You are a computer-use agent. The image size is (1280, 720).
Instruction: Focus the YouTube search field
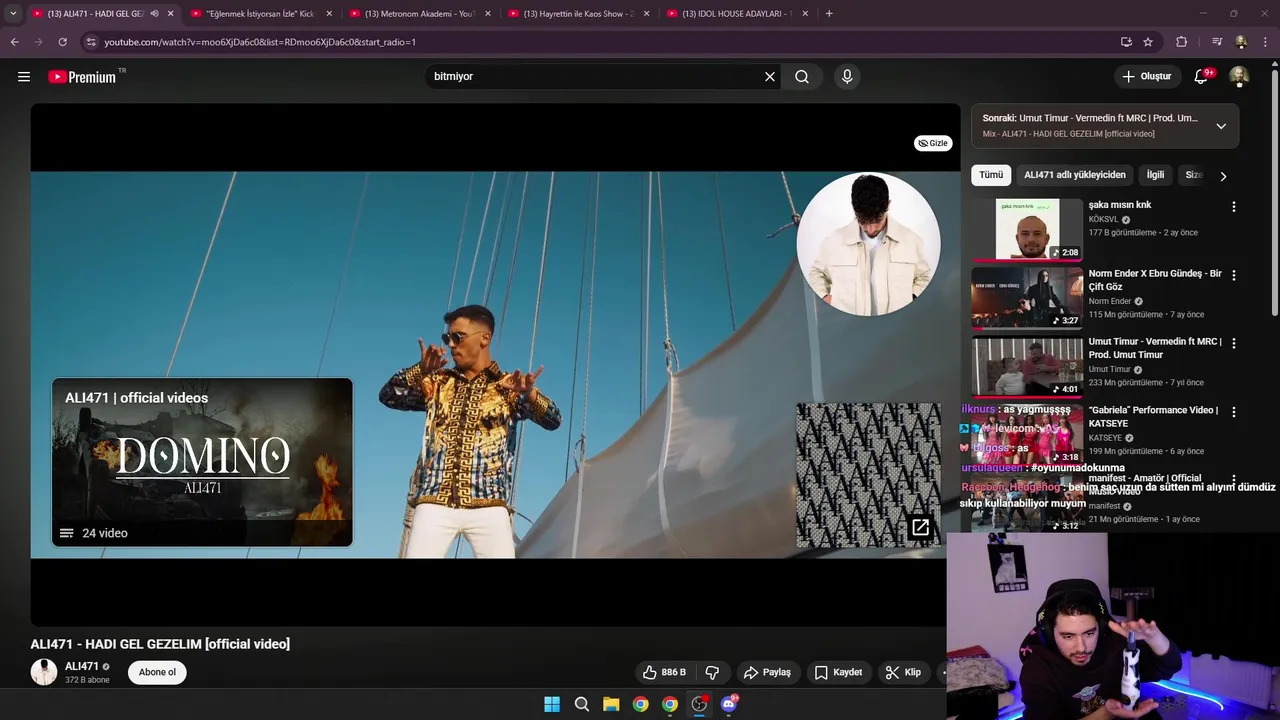click(x=595, y=76)
